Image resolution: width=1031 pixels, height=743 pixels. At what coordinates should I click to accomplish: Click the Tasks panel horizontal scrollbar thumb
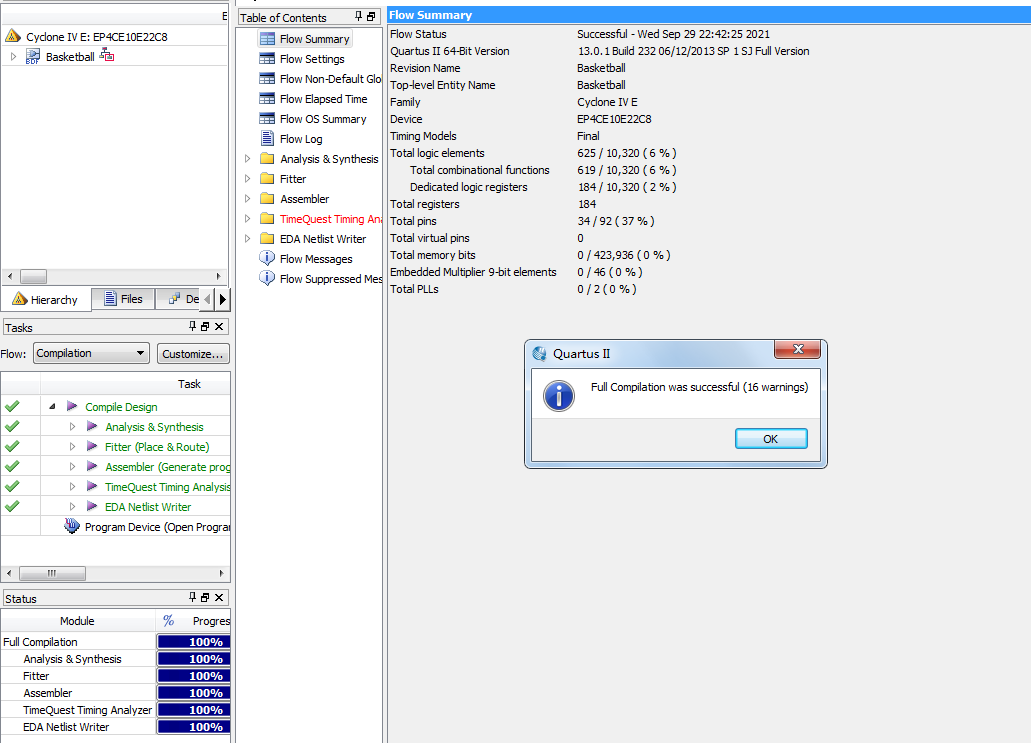tap(52, 574)
